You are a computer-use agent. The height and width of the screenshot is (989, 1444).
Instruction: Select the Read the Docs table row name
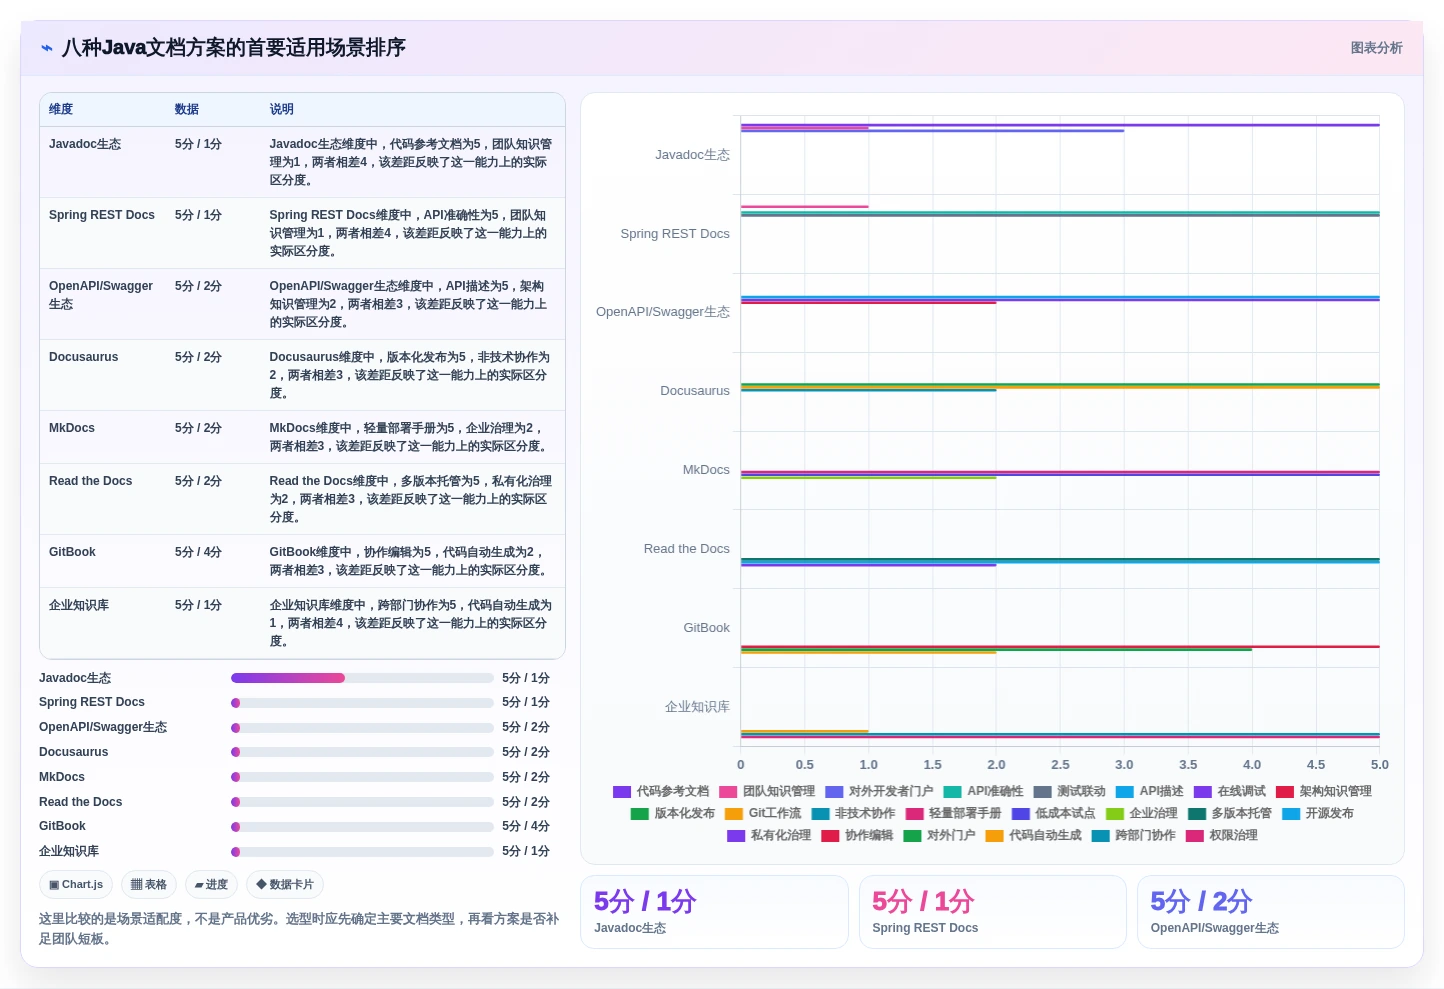pyautogui.click(x=91, y=481)
